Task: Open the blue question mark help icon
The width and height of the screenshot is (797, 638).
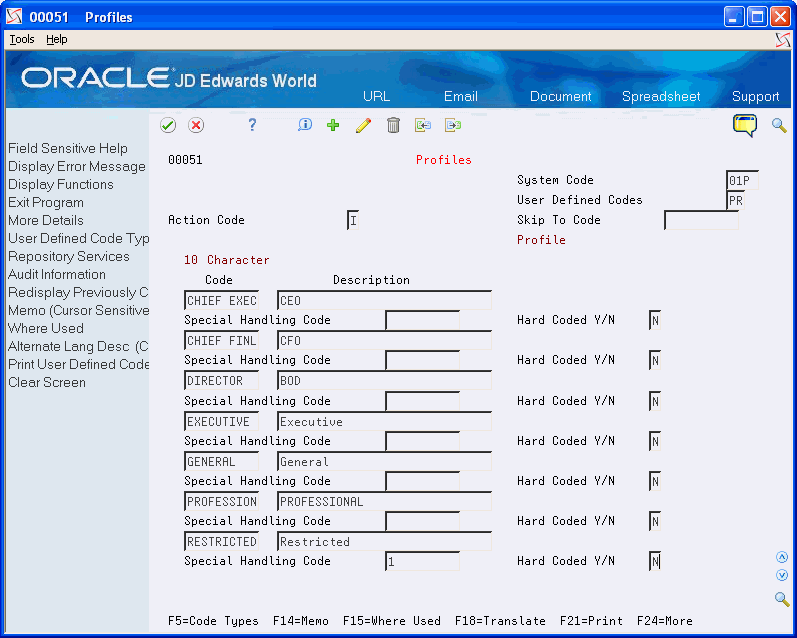Action: [252, 125]
